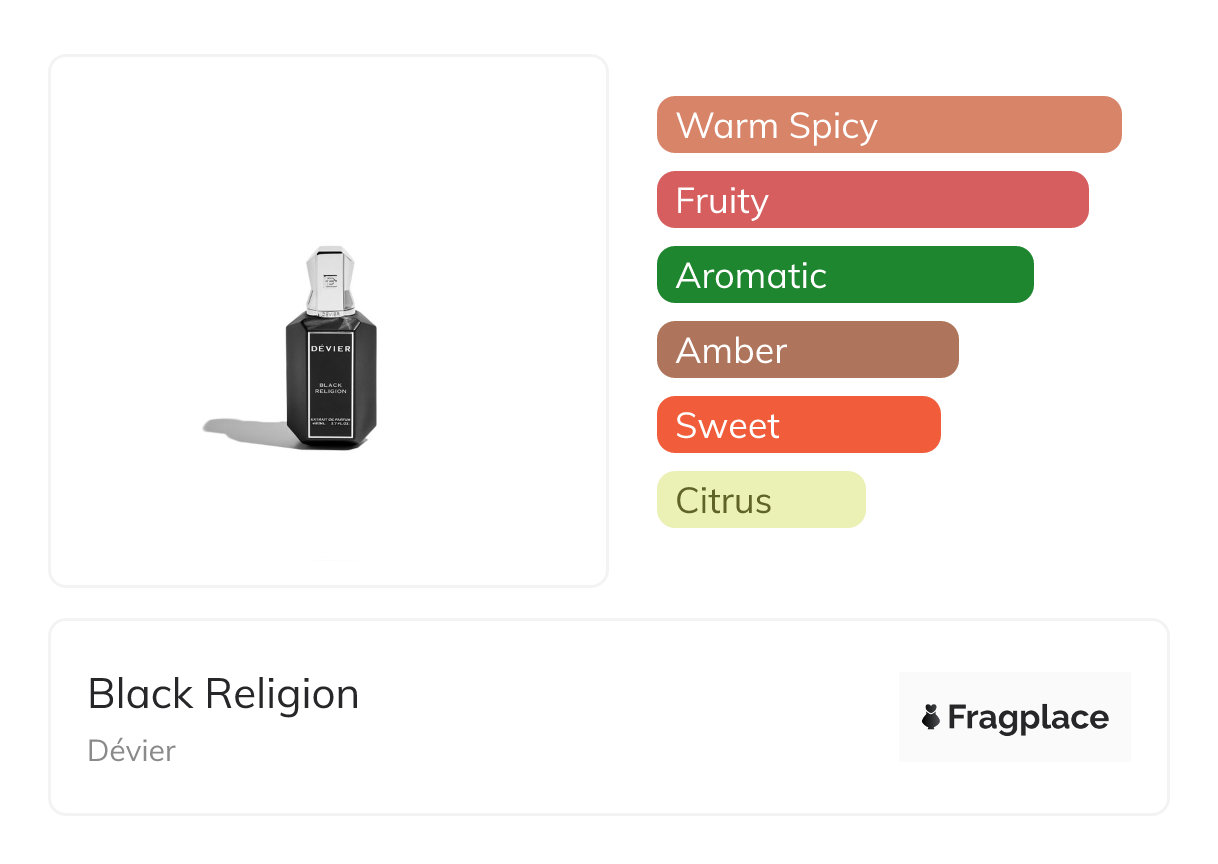Select the orange Sweet accord bar

pyautogui.click(x=798, y=425)
